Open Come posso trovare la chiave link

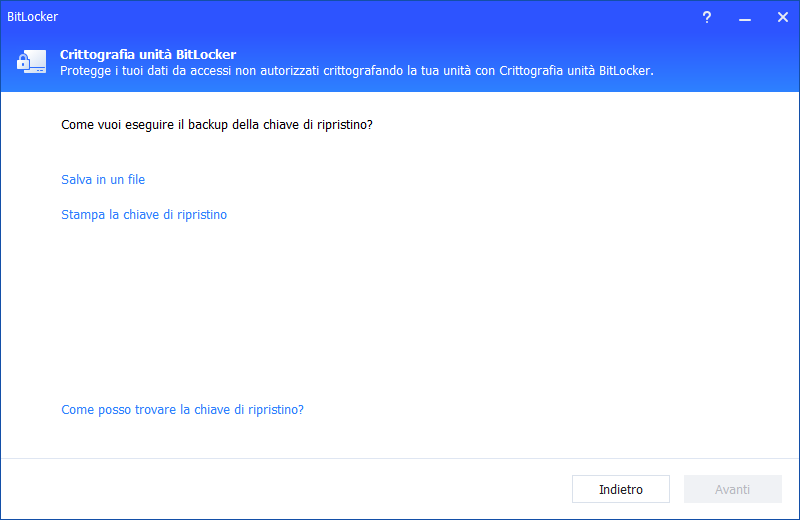click(x=182, y=410)
